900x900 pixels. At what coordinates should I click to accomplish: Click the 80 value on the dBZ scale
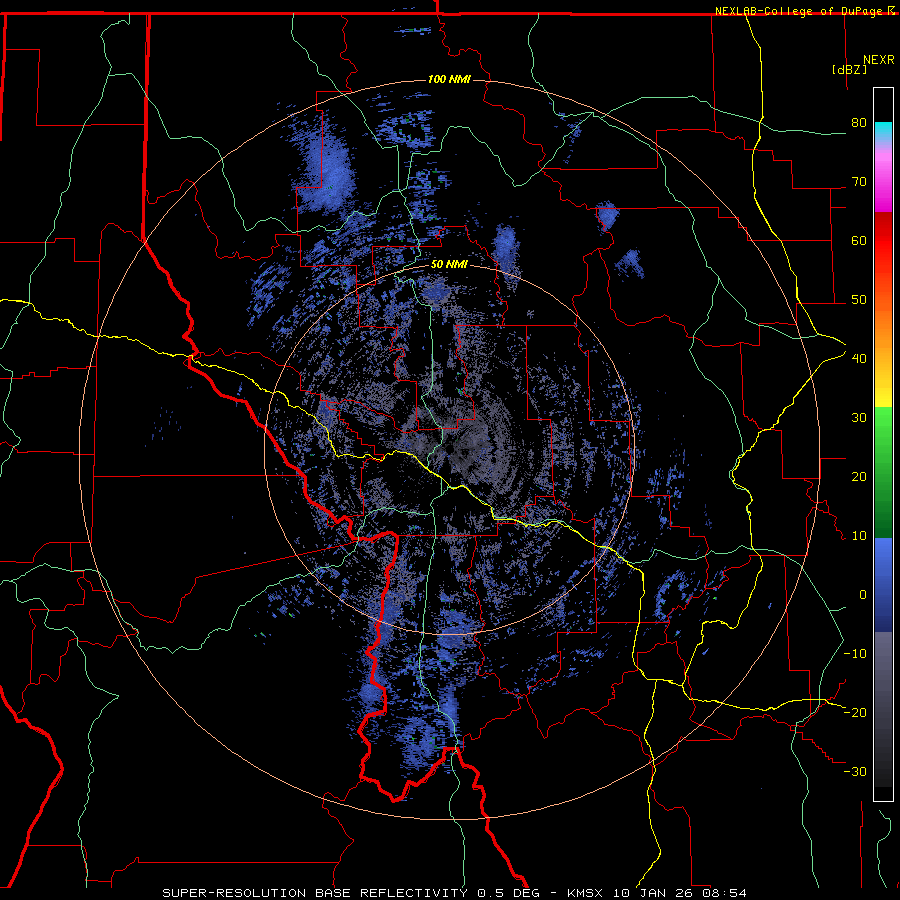click(x=859, y=123)
